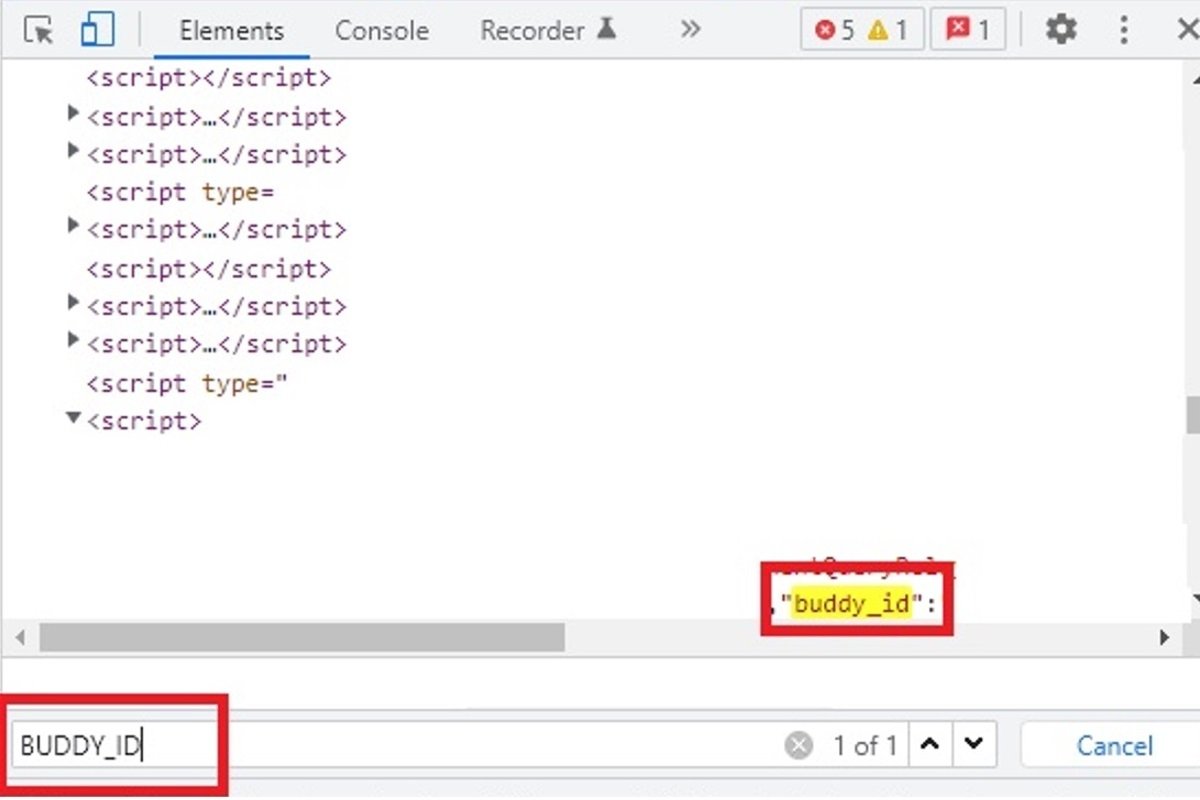Select the opened '<script>' tag row

point(144,421)
